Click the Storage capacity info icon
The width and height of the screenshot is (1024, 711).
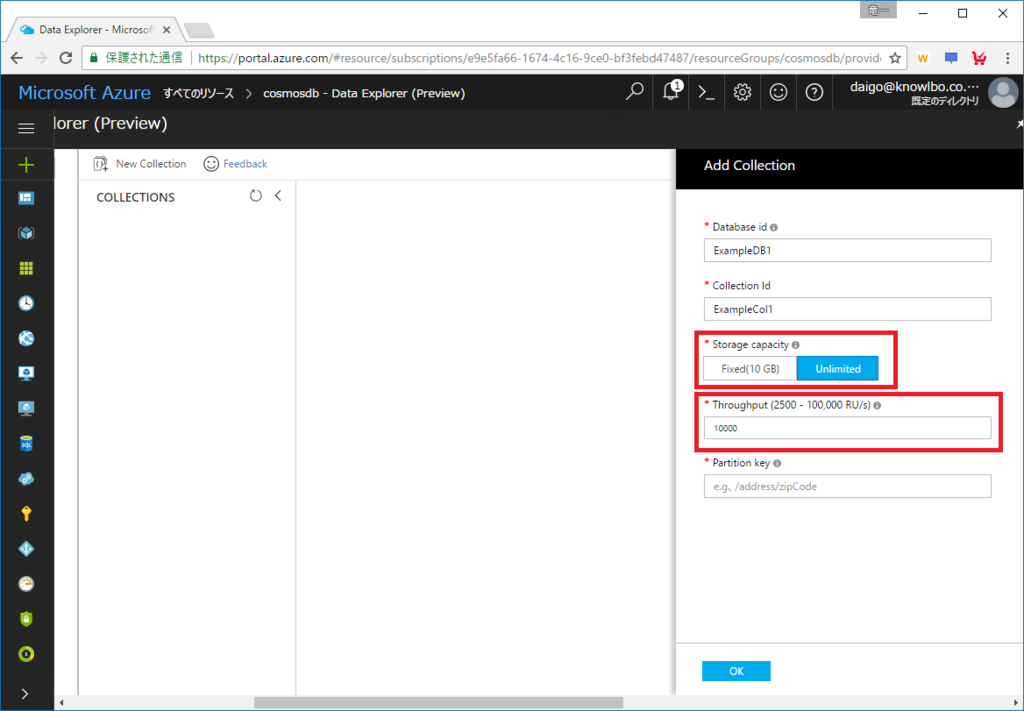click(x=795, y=345)
